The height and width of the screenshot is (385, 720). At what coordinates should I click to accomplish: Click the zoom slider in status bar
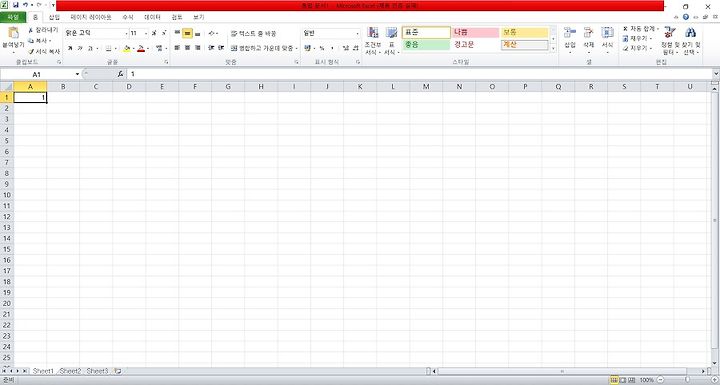(687, 380)
